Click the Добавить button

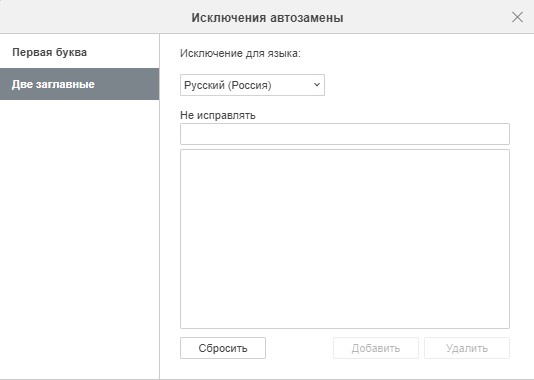click(376, 348)
